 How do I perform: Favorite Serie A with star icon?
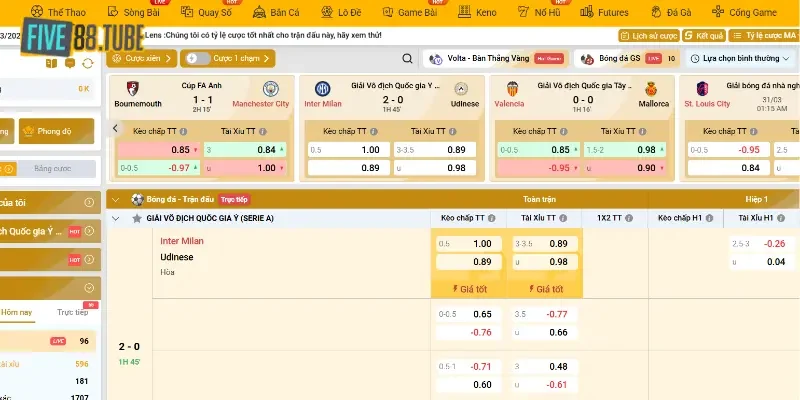point(137,218)
